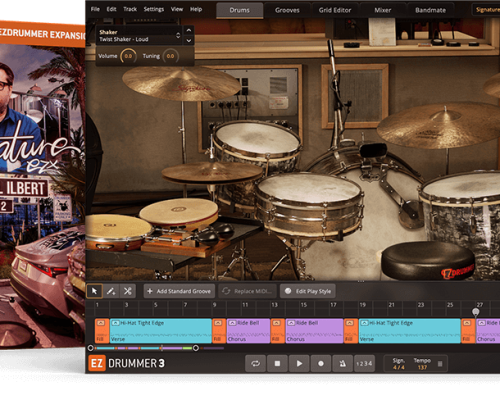Toggle the metronome
The image size is (500, 400).
[342, 363]
